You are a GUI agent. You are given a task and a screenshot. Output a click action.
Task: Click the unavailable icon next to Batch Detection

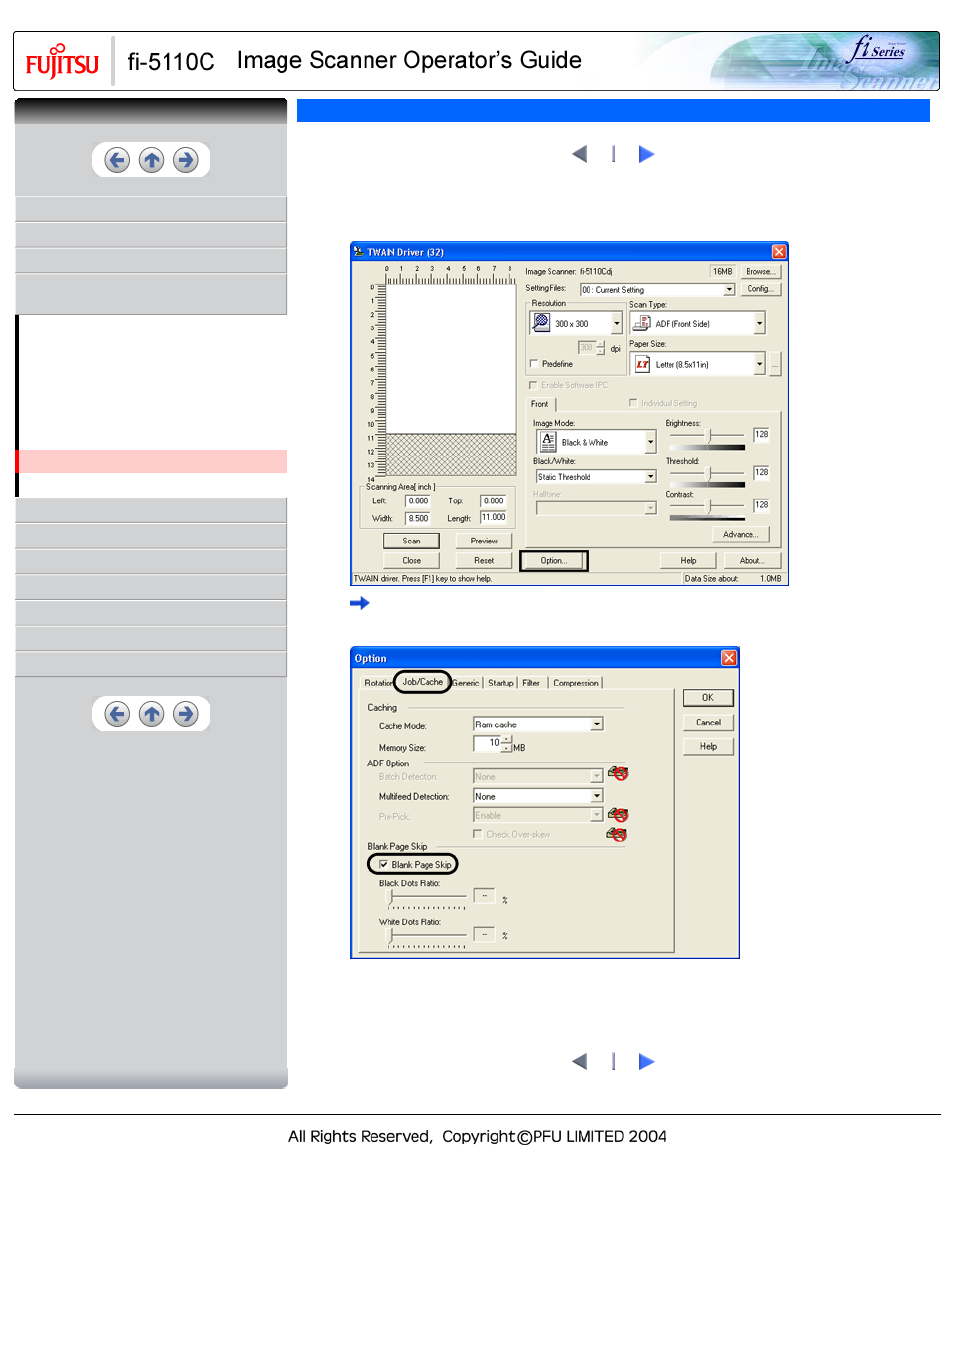618,774
